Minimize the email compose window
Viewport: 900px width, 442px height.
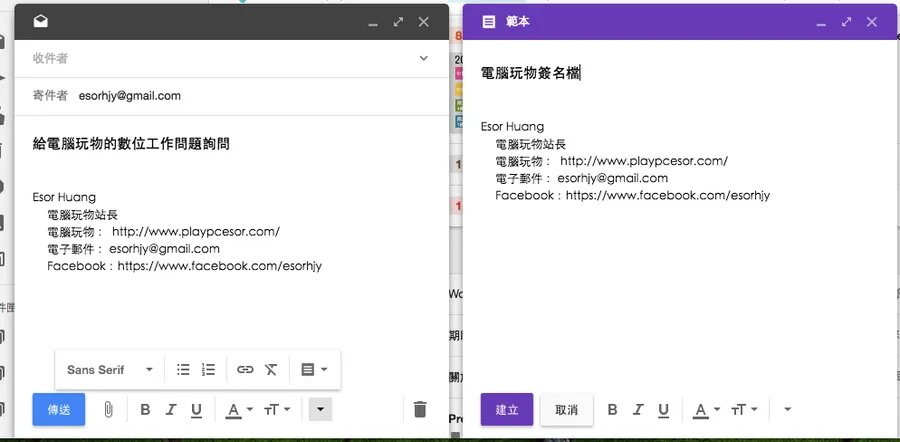coord(373,23)
